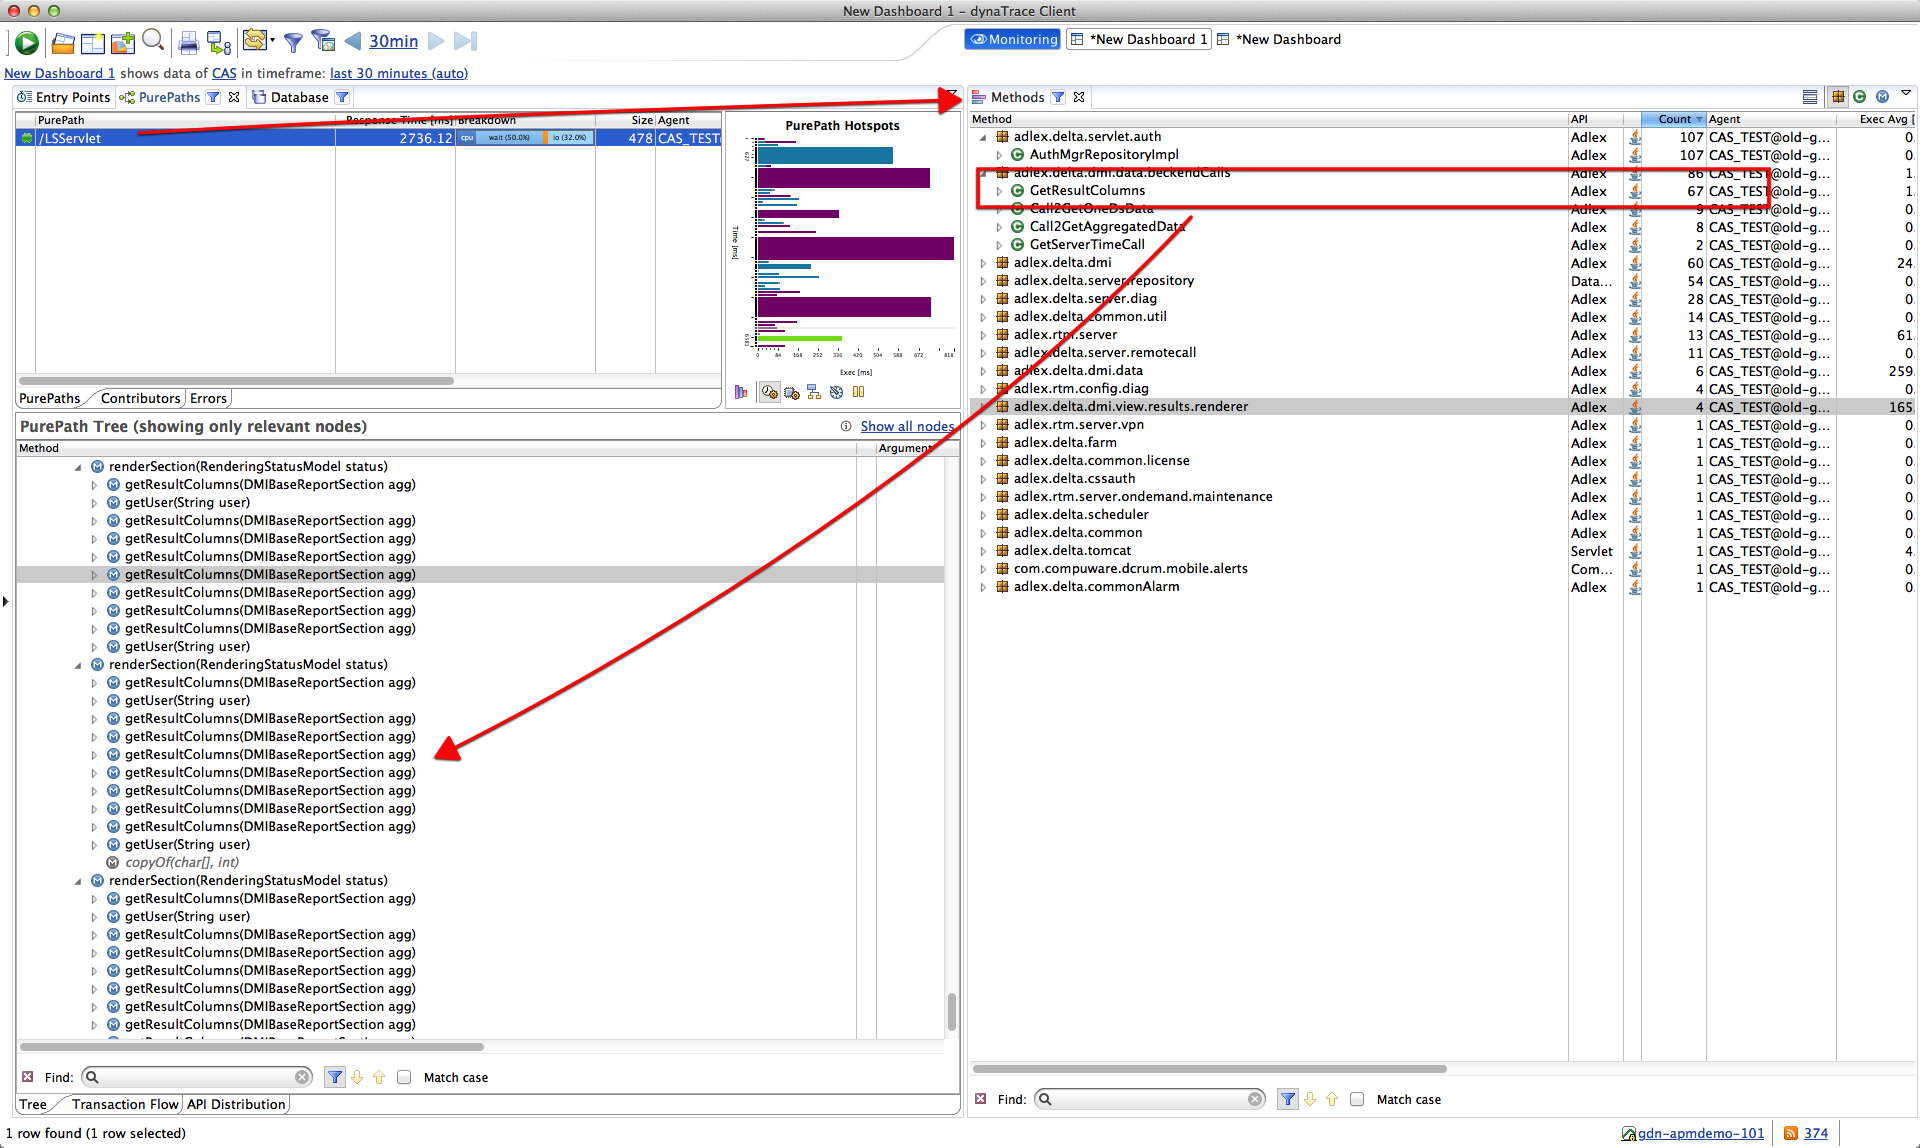Select the copyOf(char[], int) tree node

(181, 863)
